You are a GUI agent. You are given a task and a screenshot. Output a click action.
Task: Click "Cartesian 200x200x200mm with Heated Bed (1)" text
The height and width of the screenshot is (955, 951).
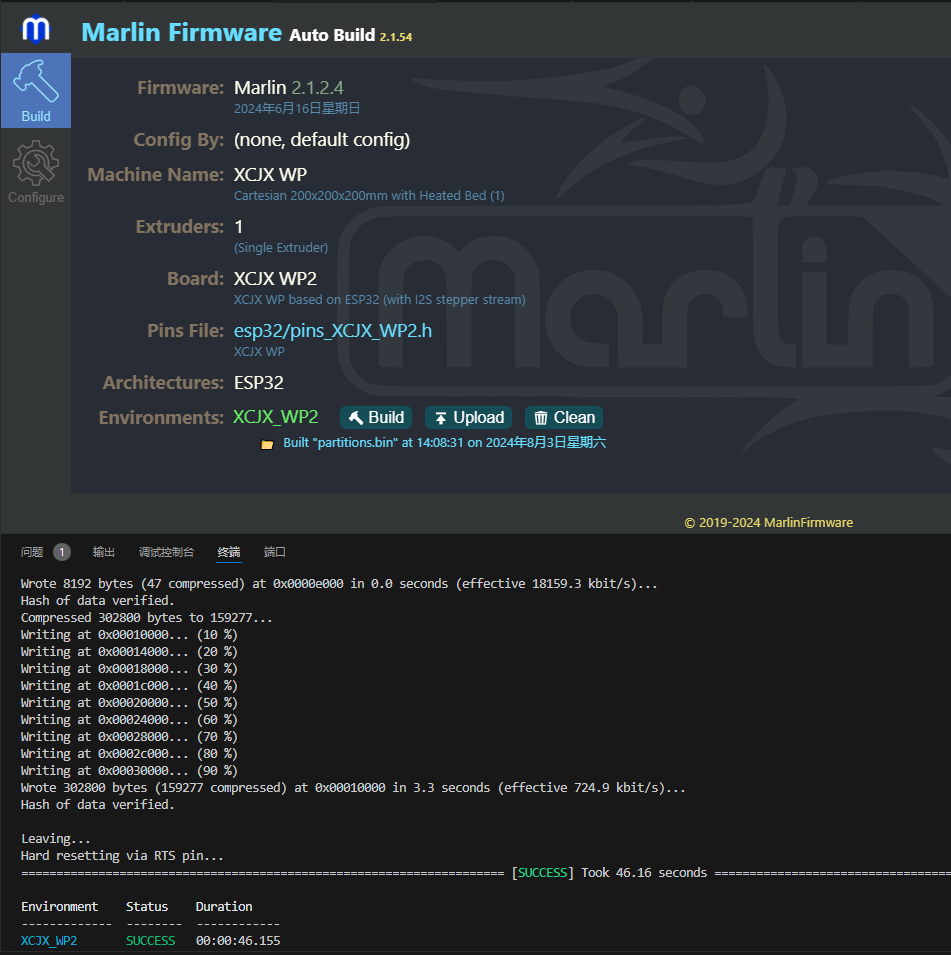click(369, 196)
